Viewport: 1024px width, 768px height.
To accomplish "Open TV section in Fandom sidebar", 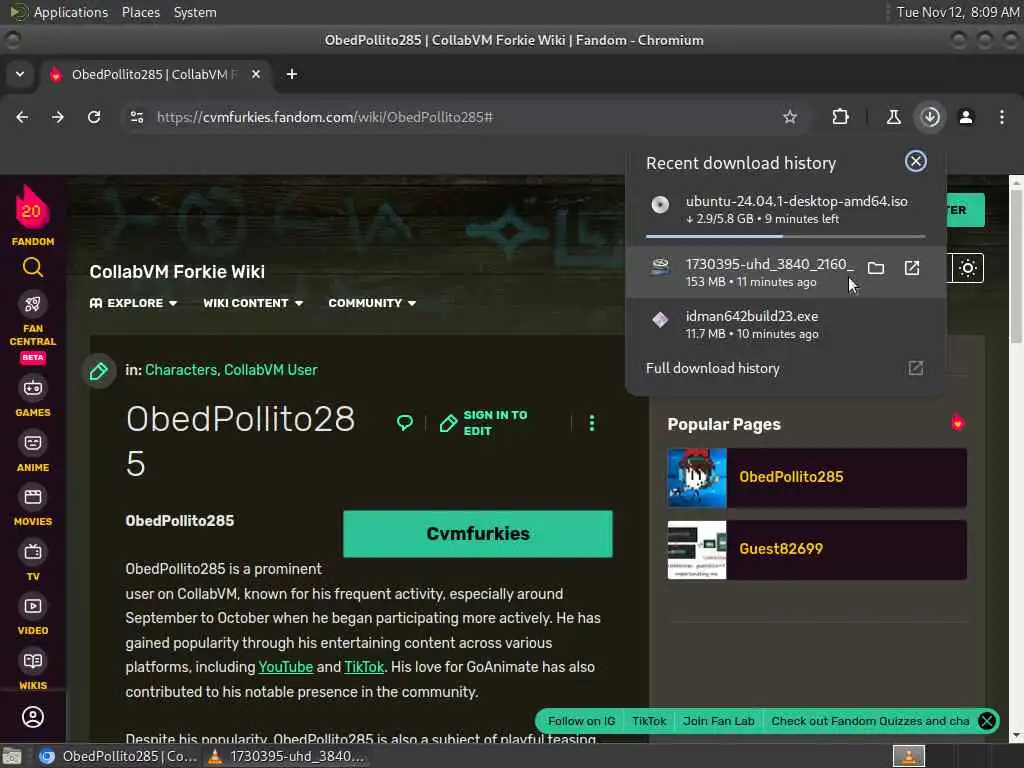I will (x=33, y=561).
